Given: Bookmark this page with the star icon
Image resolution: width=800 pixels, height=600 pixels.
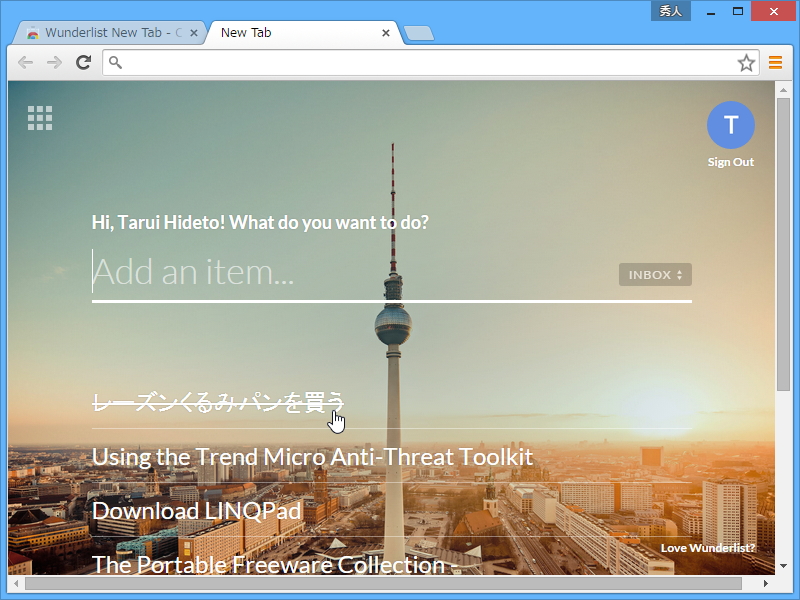Looking at the screenshot, I should [x=746, y=62].
